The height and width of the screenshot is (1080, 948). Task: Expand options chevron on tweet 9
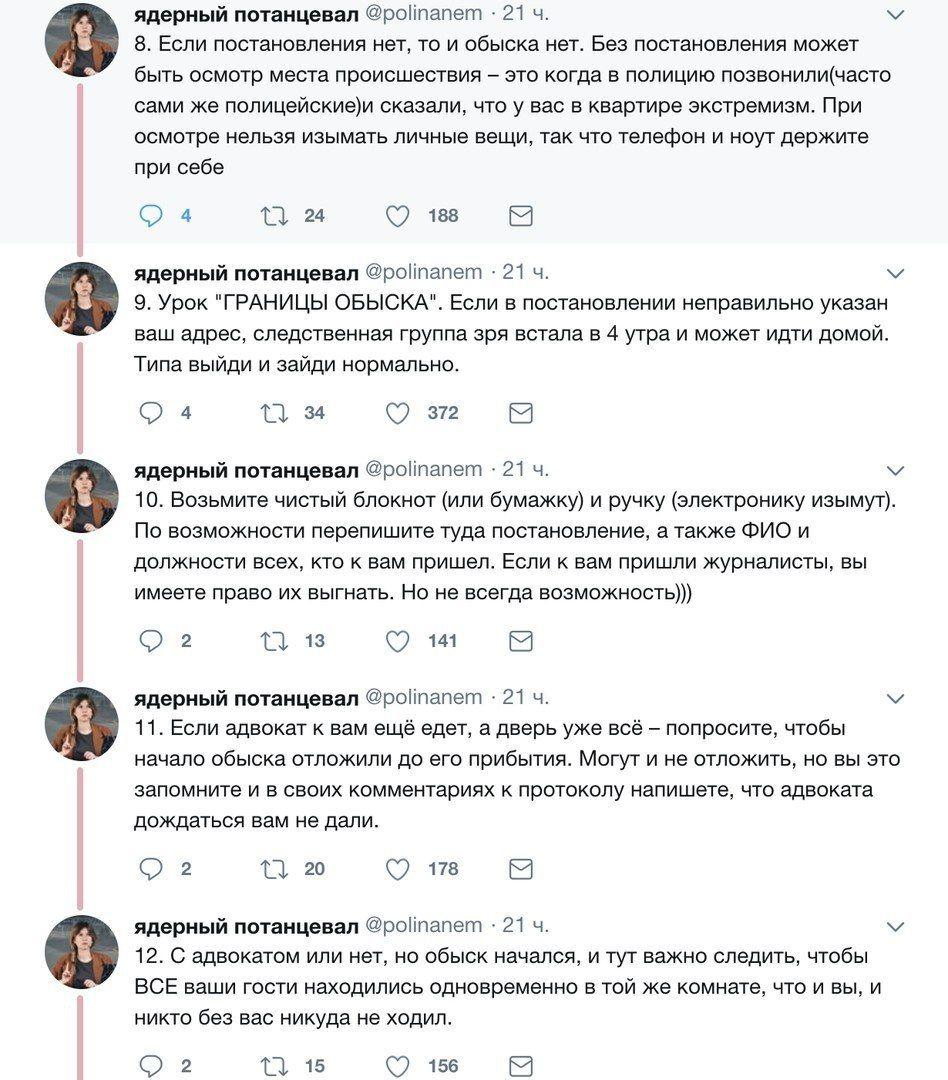pos(896,272)
